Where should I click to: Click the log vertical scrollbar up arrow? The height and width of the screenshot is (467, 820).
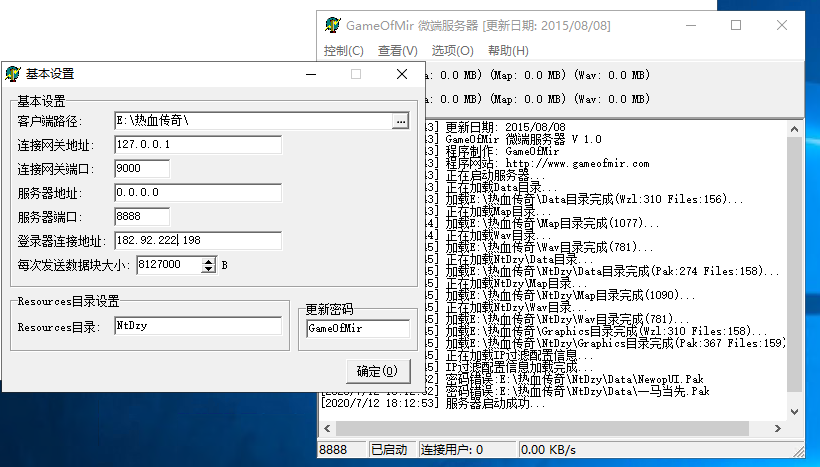click(794, 129)
